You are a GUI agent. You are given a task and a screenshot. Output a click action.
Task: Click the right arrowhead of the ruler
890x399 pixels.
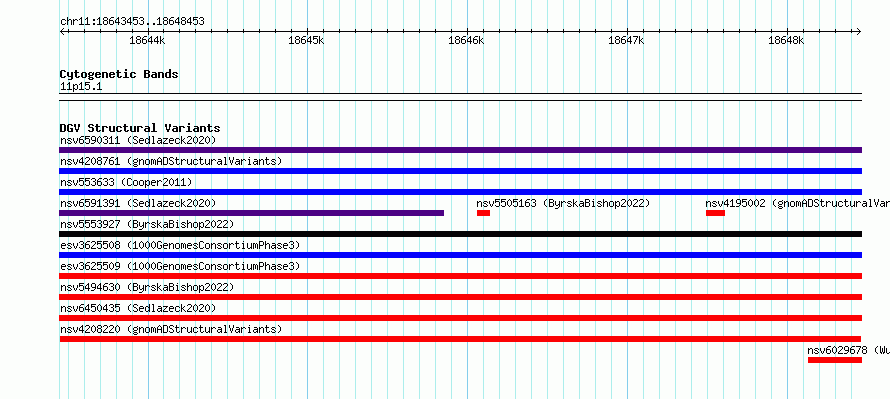tap(859, 31)
